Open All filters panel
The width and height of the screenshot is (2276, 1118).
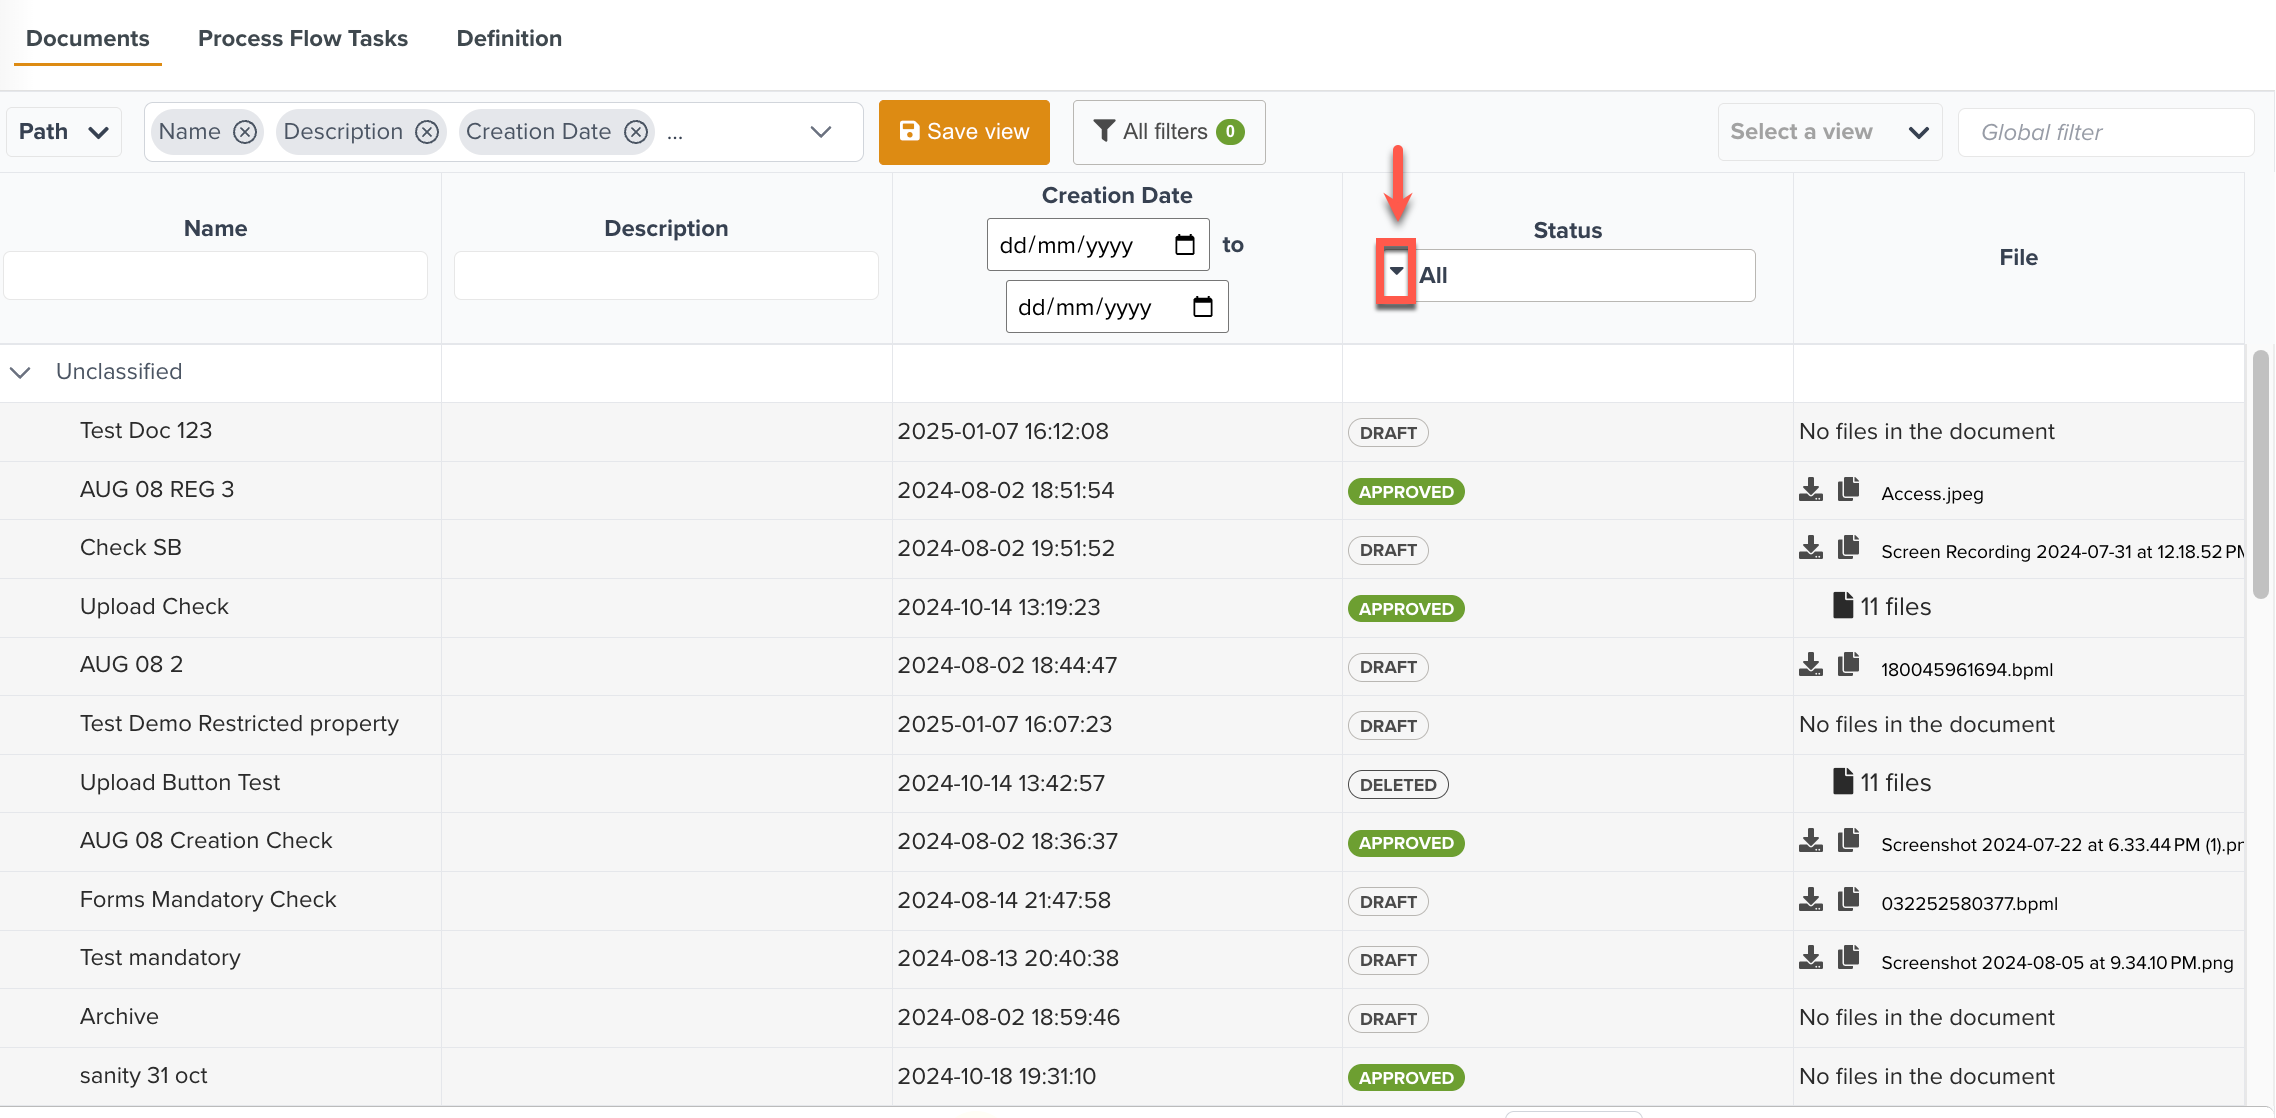[x=1168, y=132]
